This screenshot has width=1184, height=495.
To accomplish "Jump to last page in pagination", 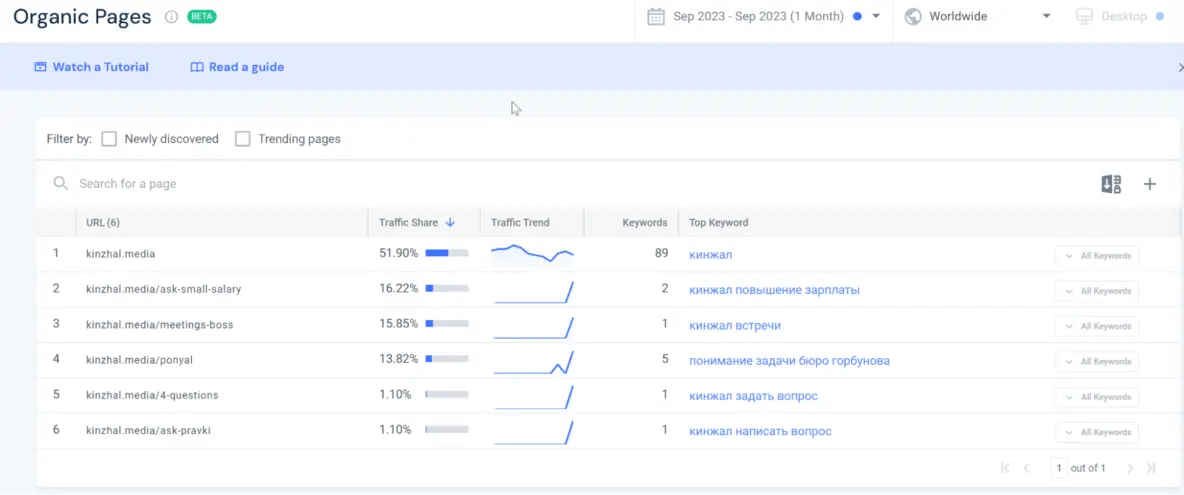I will (x=1151, y=468).
